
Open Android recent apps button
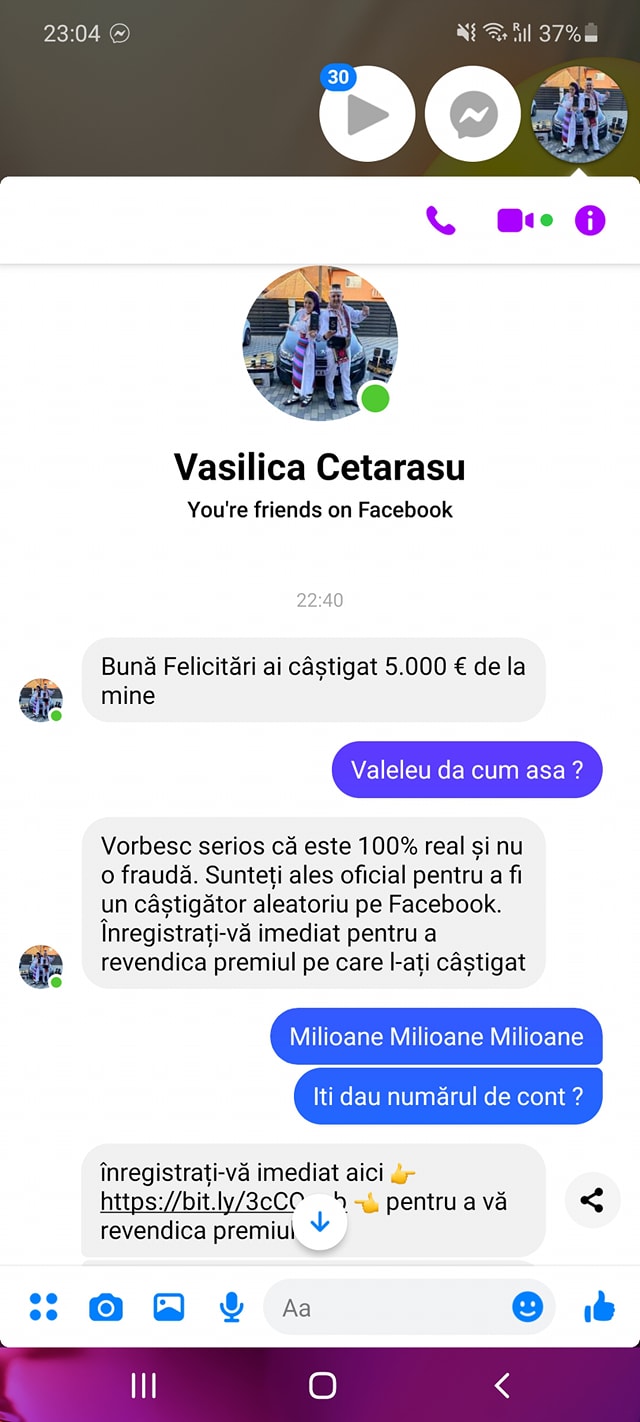pos(144,1385)
